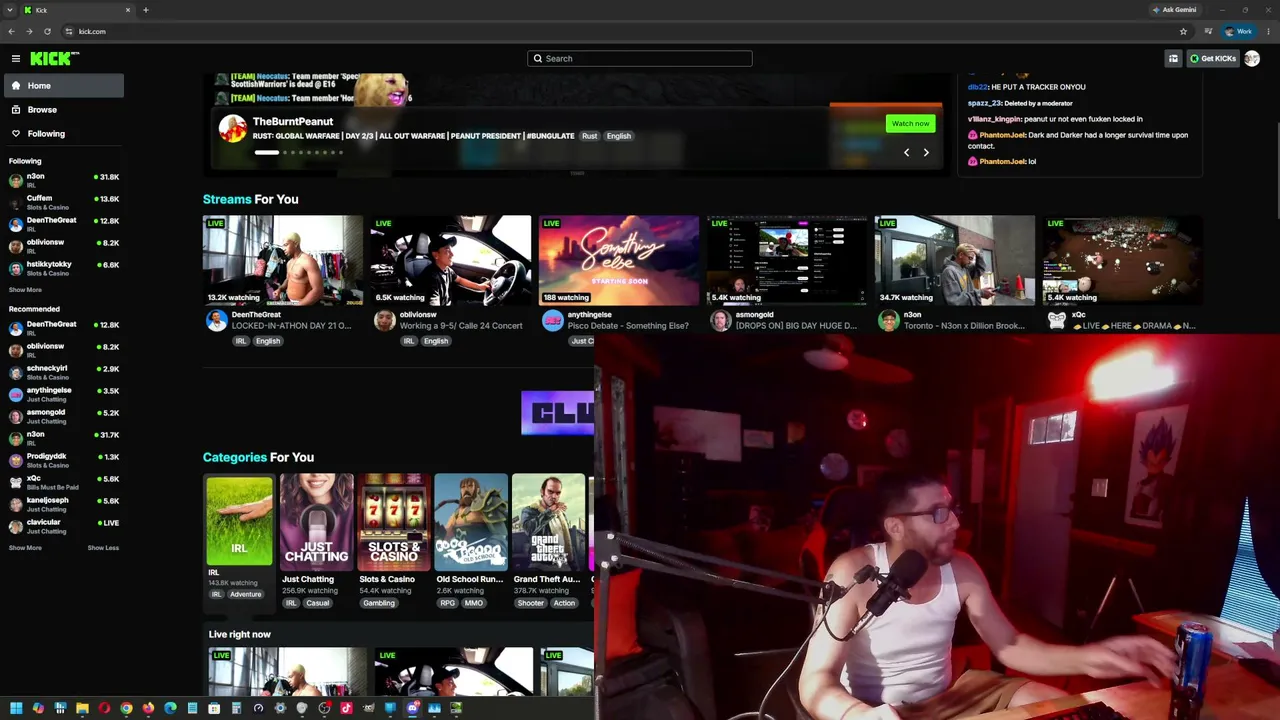Go to Home in the sidebar
Image resolution: width=1280 pixels, height=720 pixels.
click(x=62, y=86)
